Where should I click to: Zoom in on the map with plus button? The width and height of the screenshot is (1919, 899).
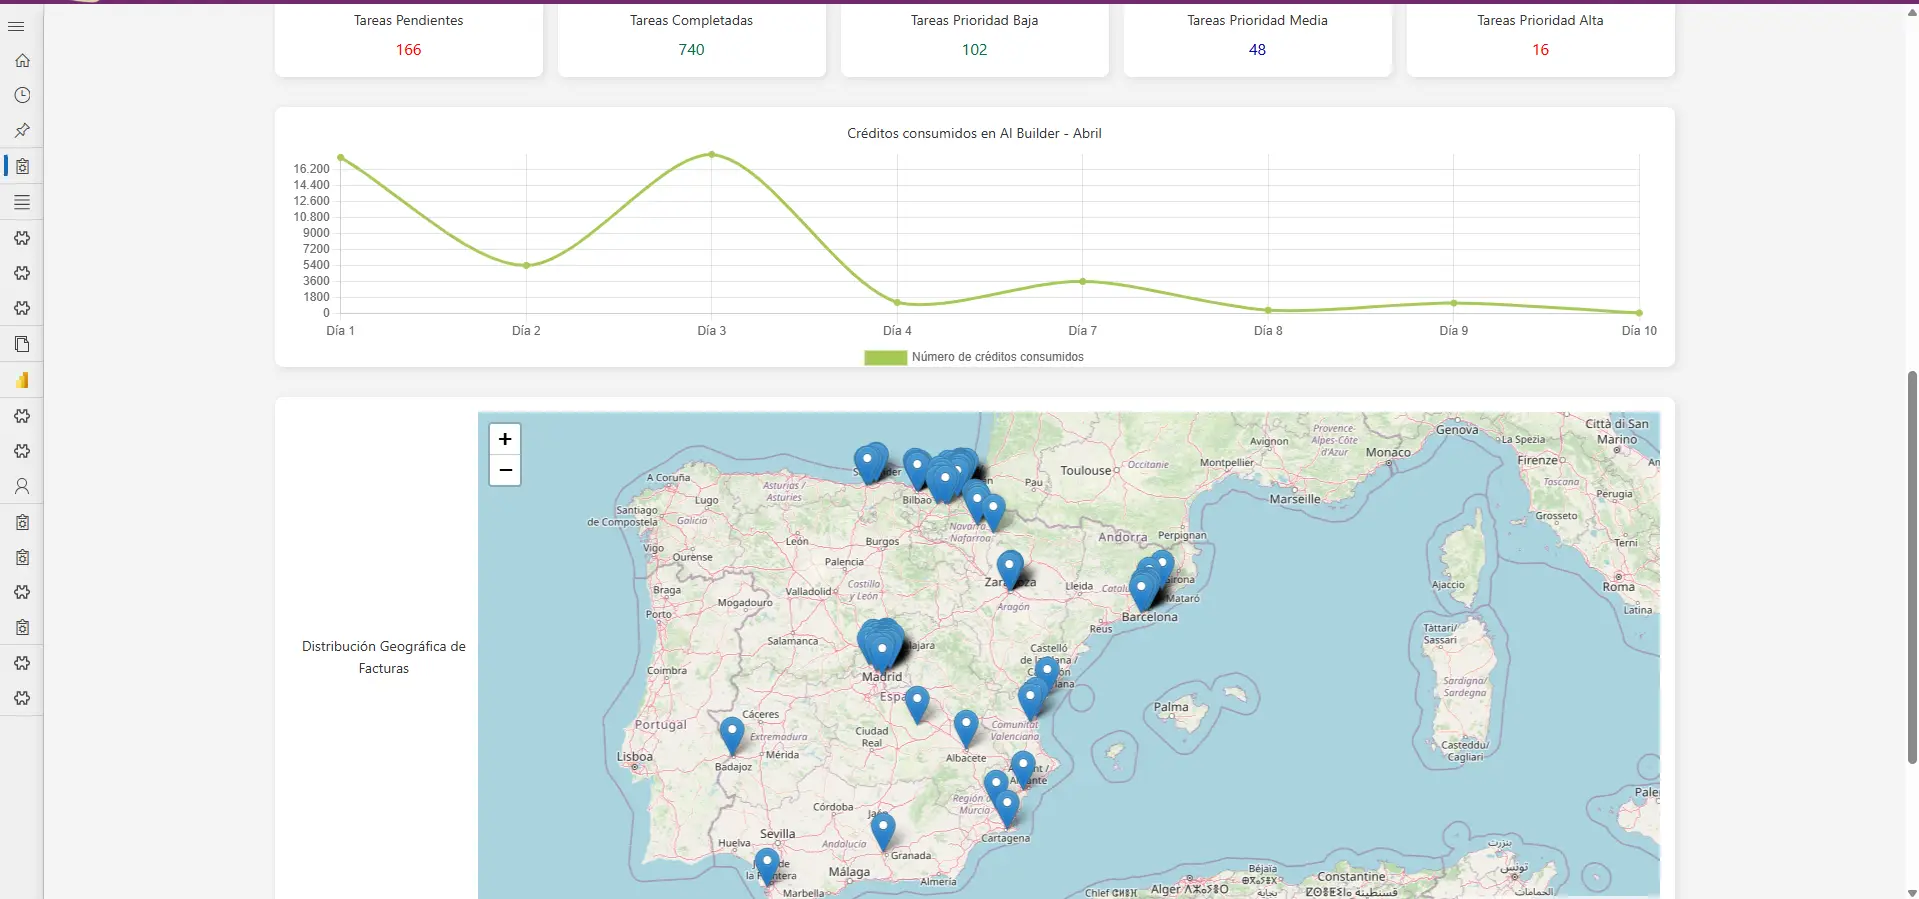(x=505, y=439)
